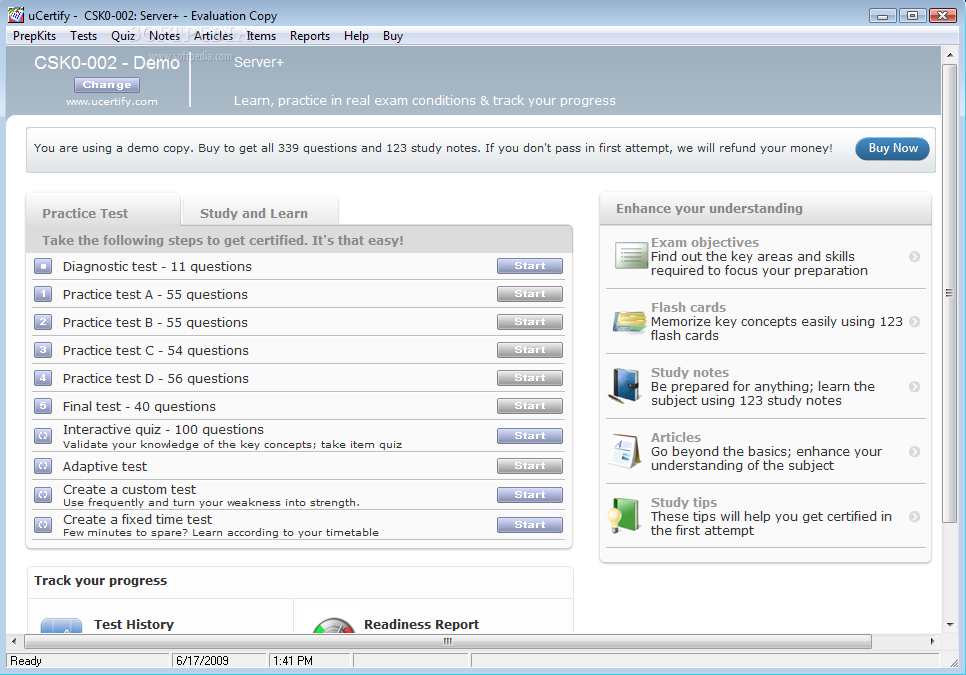Viewport: 966px width, 675px height.
Task: Click the horizontal scrollbar thumb
Action: tap(448, 642)
